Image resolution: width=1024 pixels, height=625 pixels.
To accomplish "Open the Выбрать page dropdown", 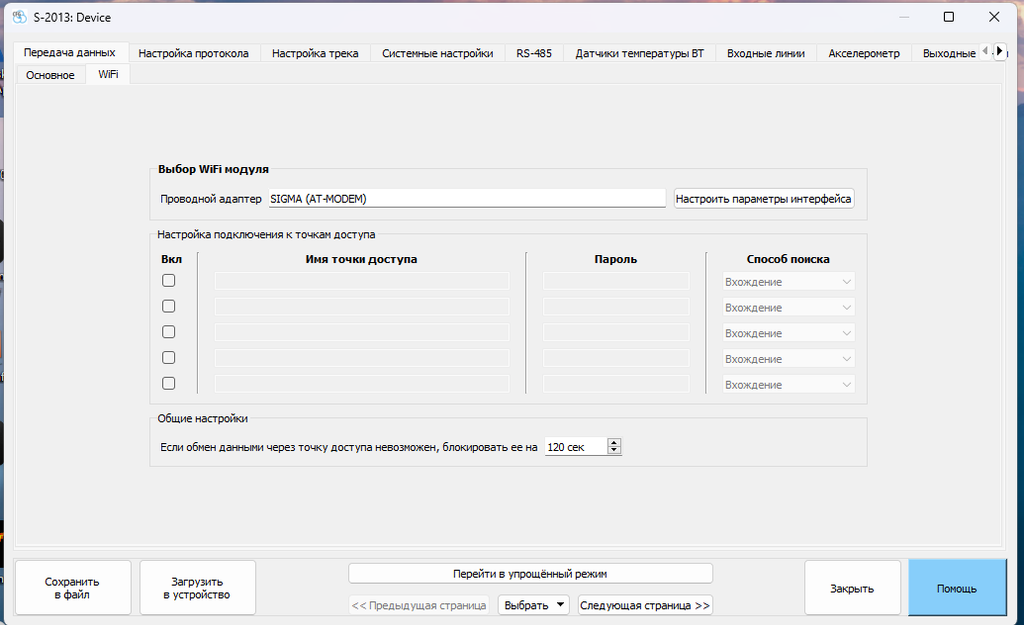I will click(x=534, y=605).
